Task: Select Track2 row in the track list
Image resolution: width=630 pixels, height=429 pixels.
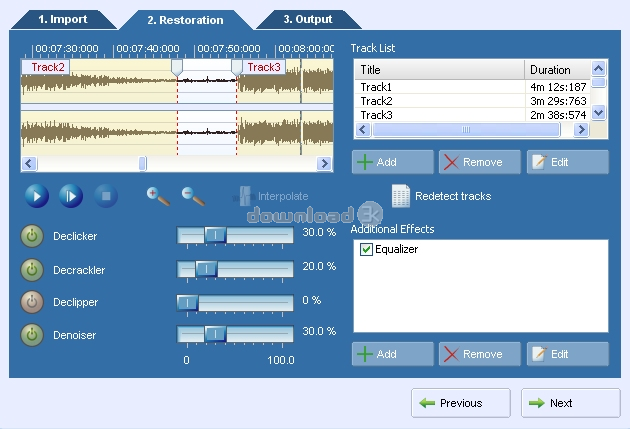Action: (472, 101)
